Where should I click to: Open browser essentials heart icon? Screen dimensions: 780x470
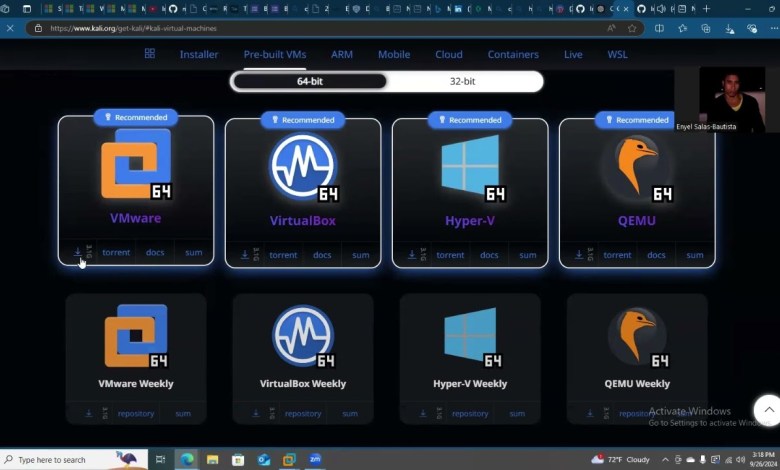[752, 28]
